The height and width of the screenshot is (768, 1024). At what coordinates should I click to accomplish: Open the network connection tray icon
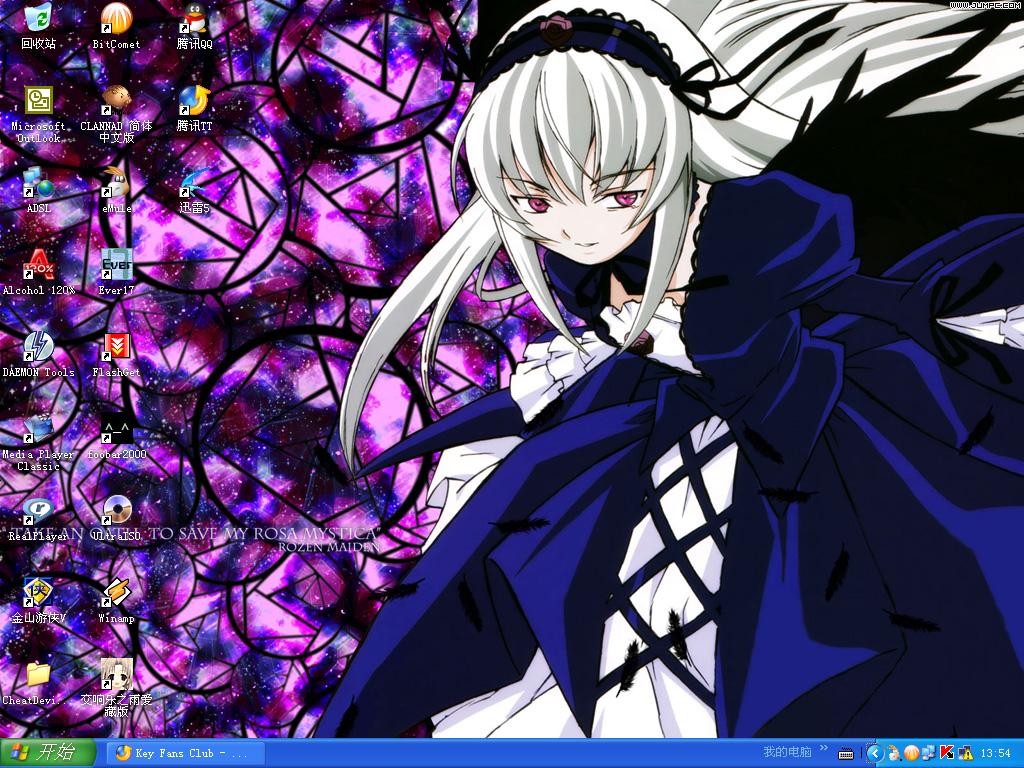[x=929, y=754]
